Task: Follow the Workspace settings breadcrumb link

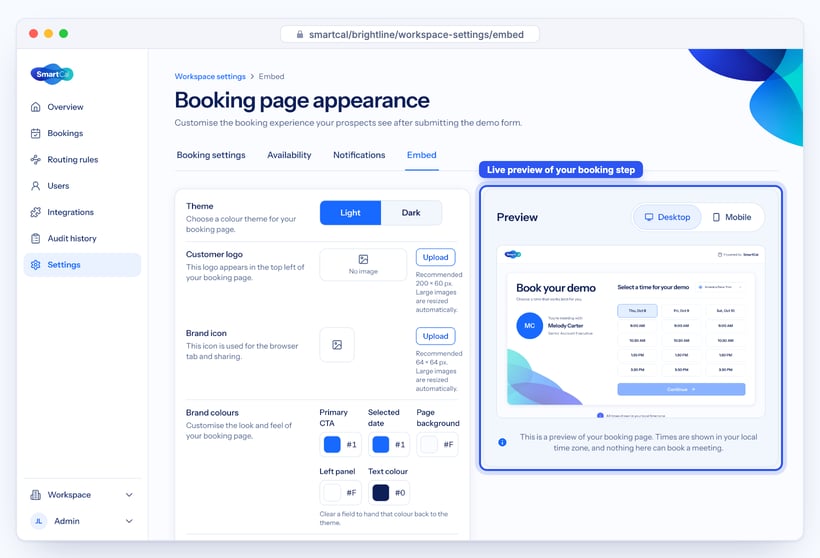Action: tap(210, 76)
